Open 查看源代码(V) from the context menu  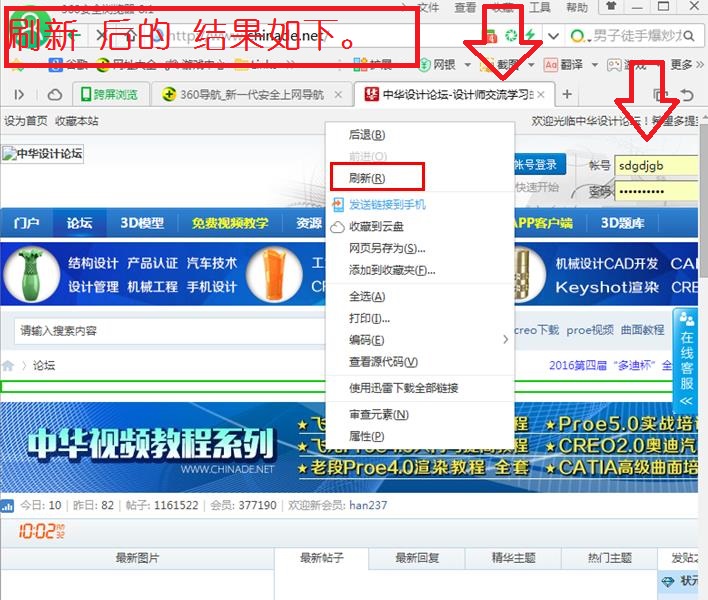[x=383, y=362]
